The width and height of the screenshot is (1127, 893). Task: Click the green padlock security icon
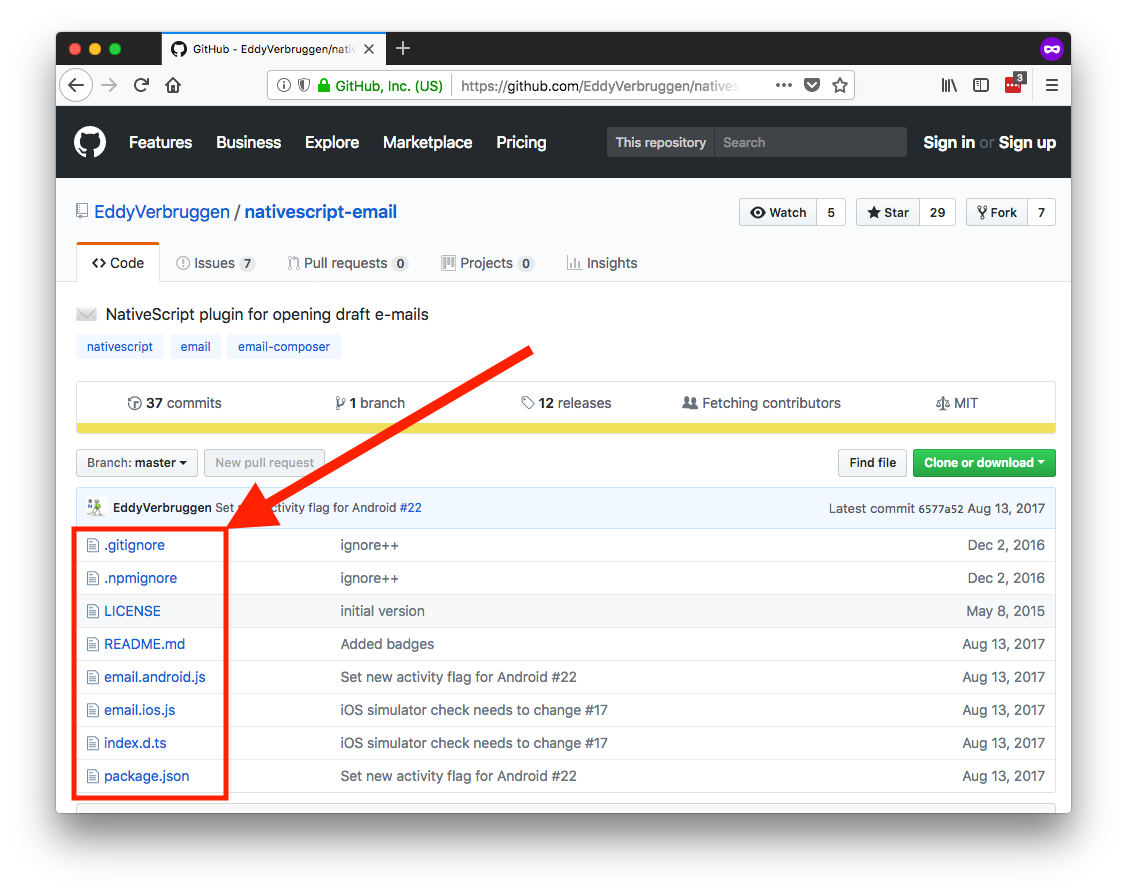[324, 86]
